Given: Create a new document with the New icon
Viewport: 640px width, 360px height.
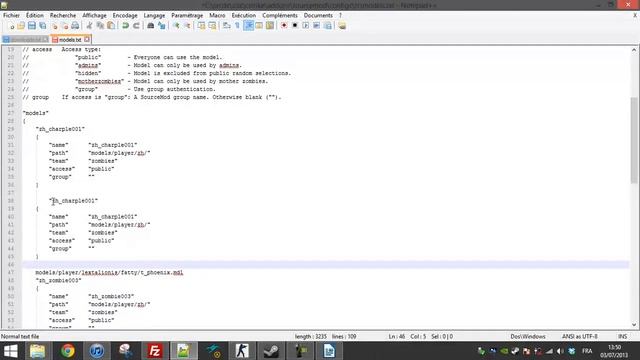Looking at the screenshot, I should pos(11,26).
